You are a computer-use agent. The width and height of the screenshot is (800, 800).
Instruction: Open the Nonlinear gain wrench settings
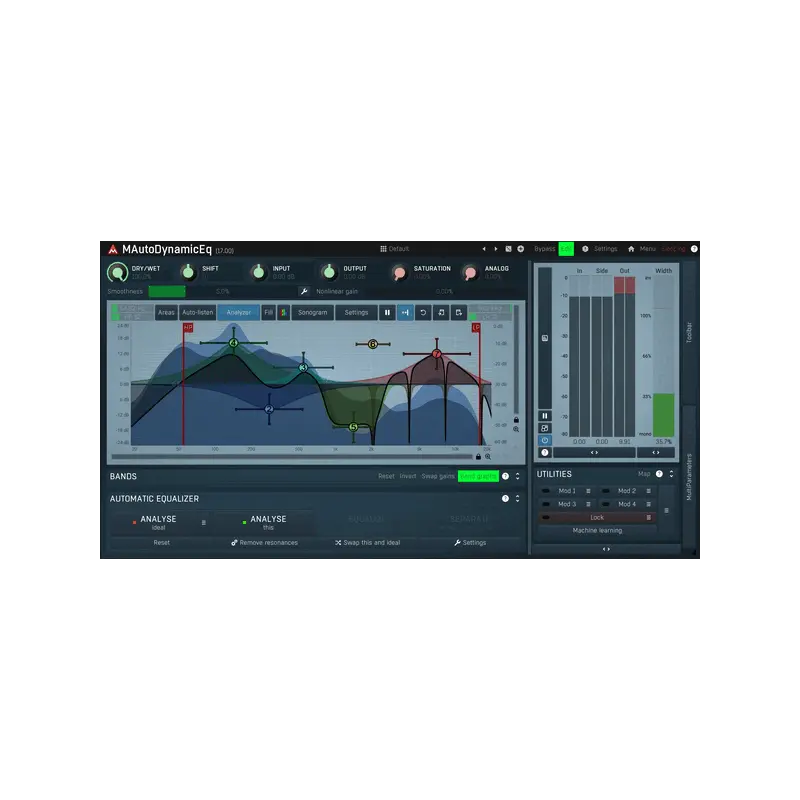point(304,291)
